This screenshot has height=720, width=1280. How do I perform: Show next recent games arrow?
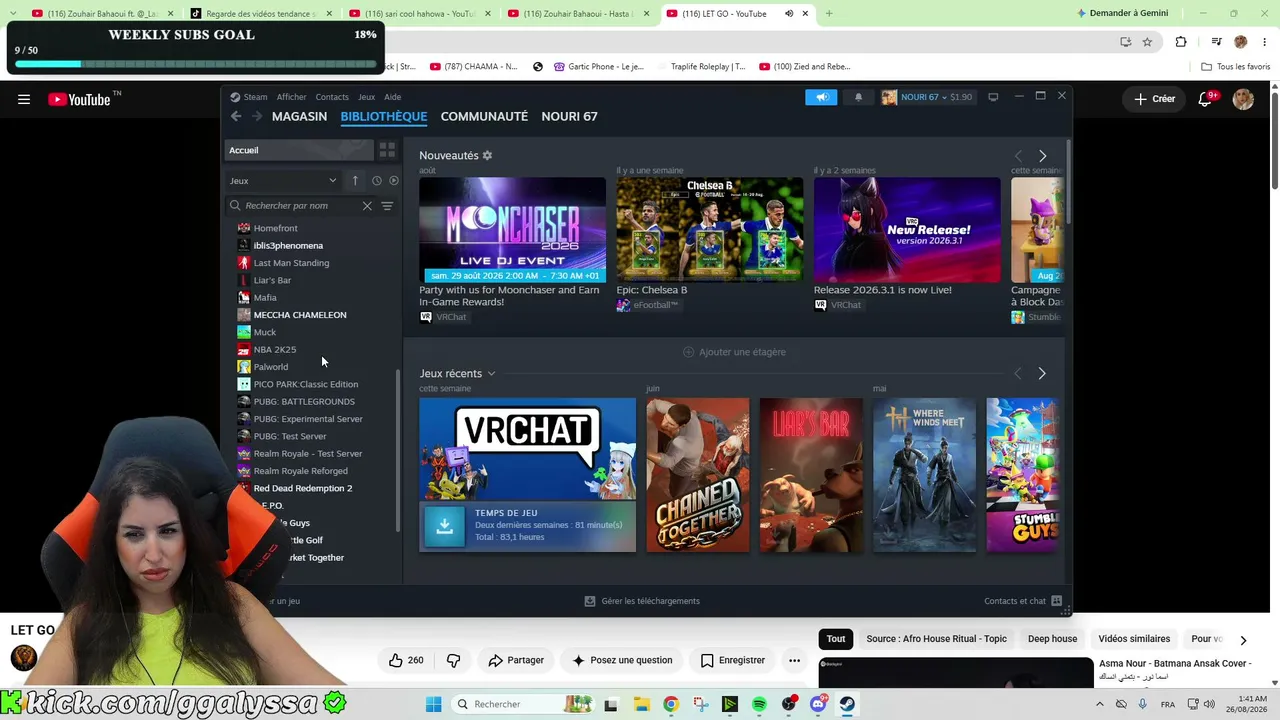pyautogui.click(x=1042, y=373)
